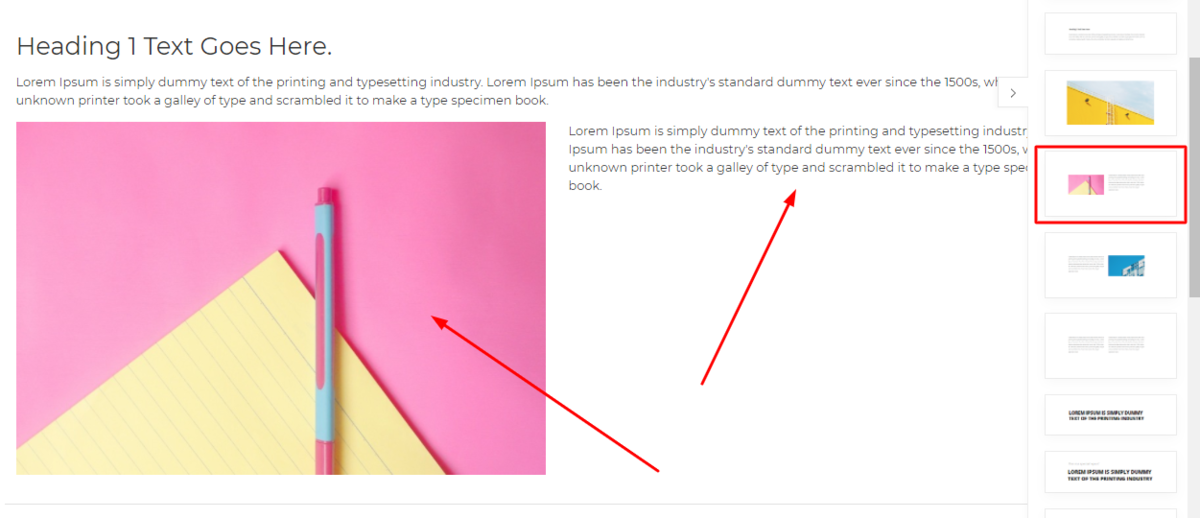Open the partially visible thumbnail at panel bottom
This screenshot has width=1200, height=518.
(x=1110, y=512)
